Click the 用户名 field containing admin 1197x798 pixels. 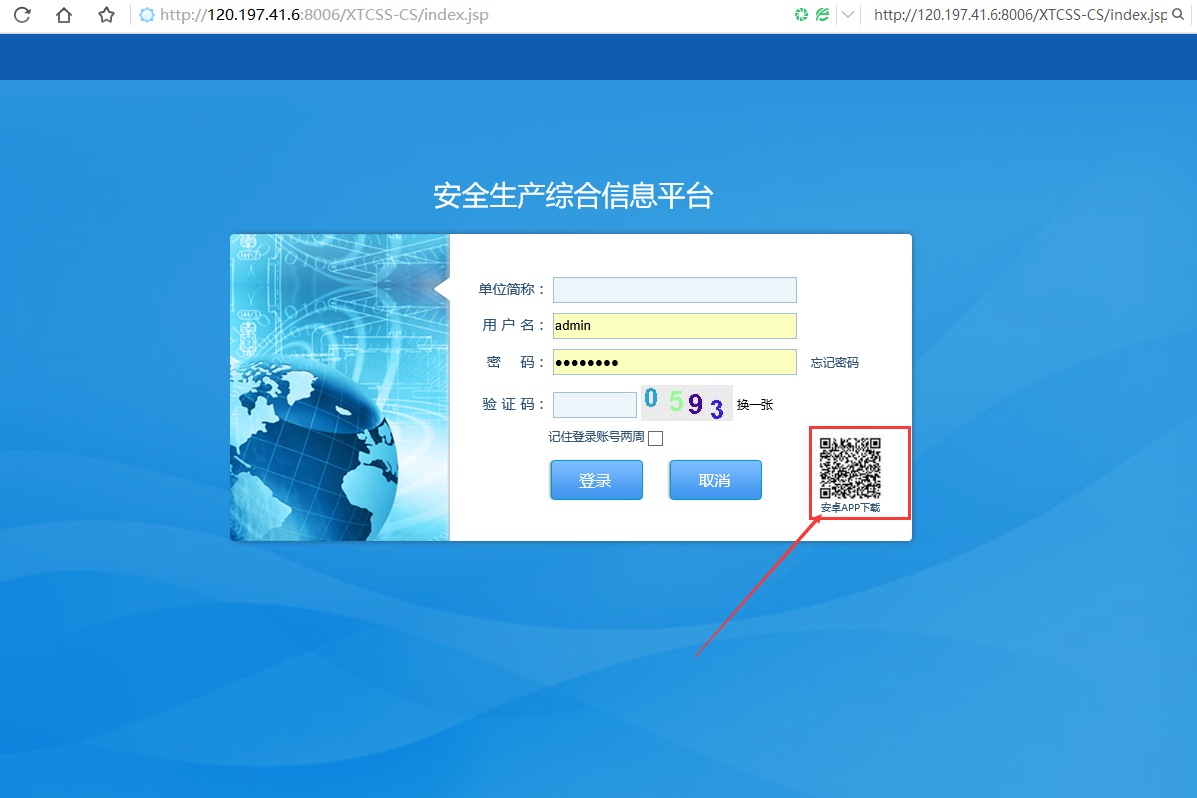[675, 326]
